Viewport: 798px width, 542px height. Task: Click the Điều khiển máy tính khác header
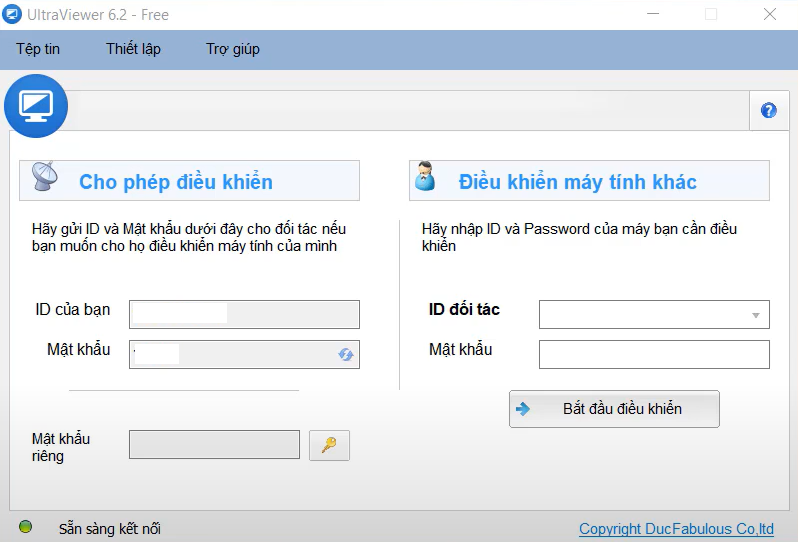[589, 181]
